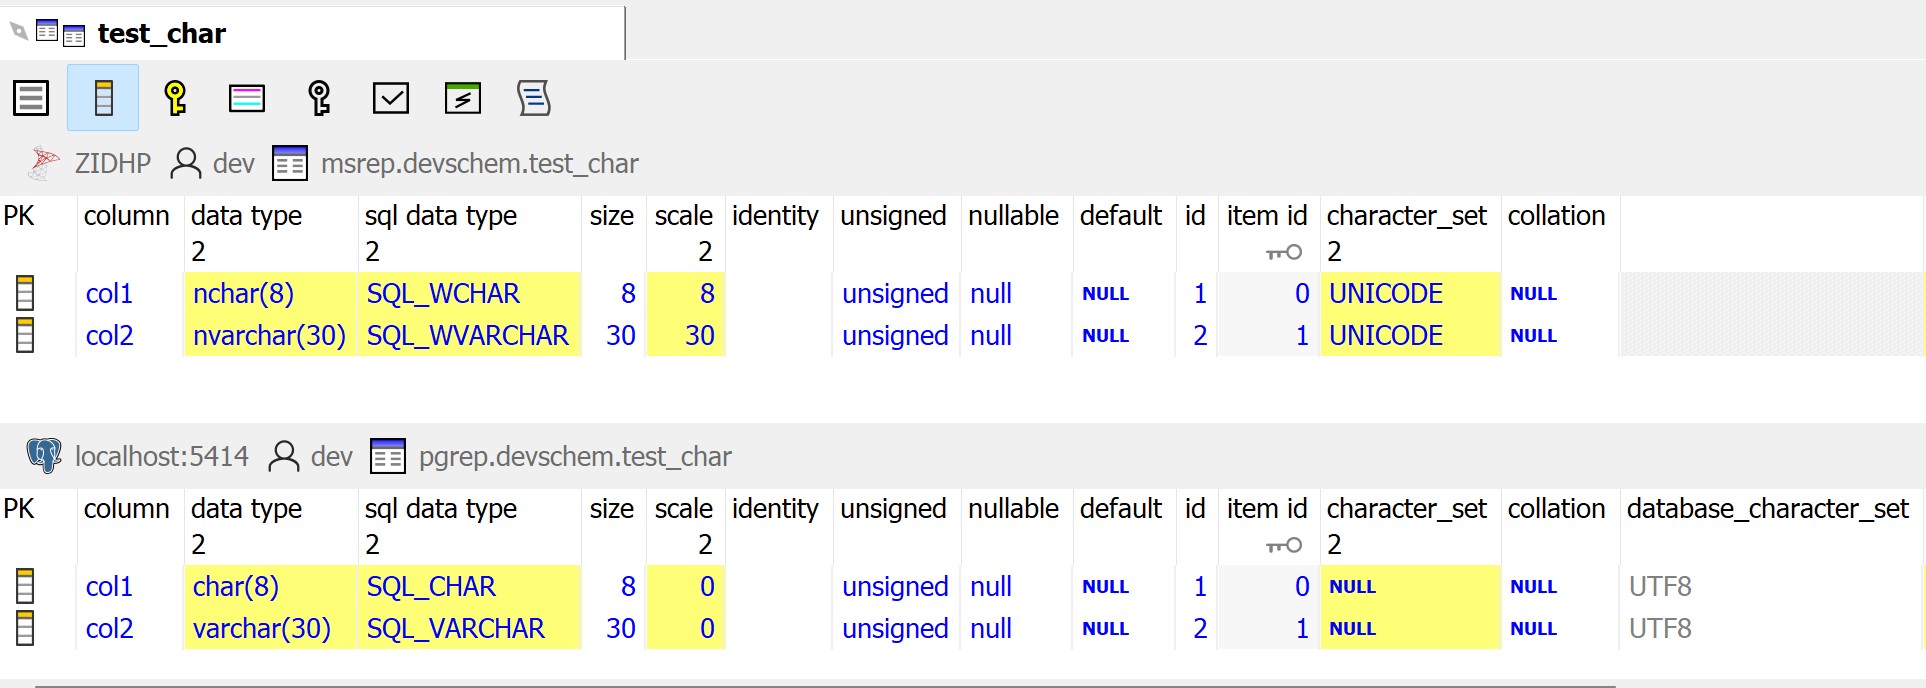Screen dimensions: 1926x688
Task: Open triggers using the lightning-bolt icon
Action: coord(463,98)
